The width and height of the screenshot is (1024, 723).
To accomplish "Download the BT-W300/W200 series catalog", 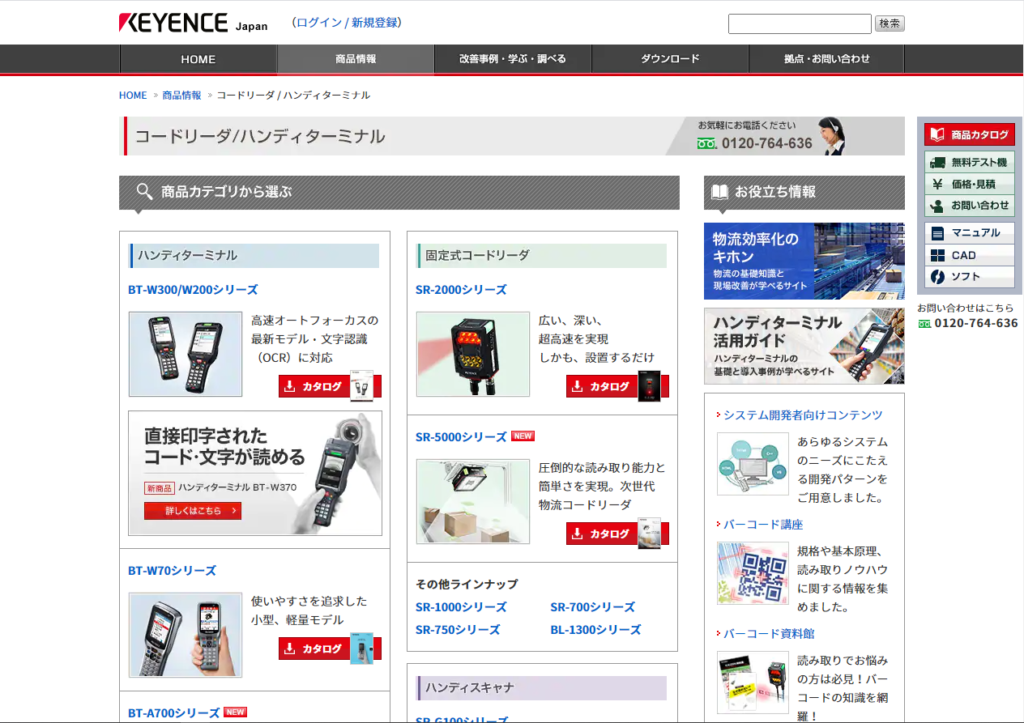I will coord(330,386).
